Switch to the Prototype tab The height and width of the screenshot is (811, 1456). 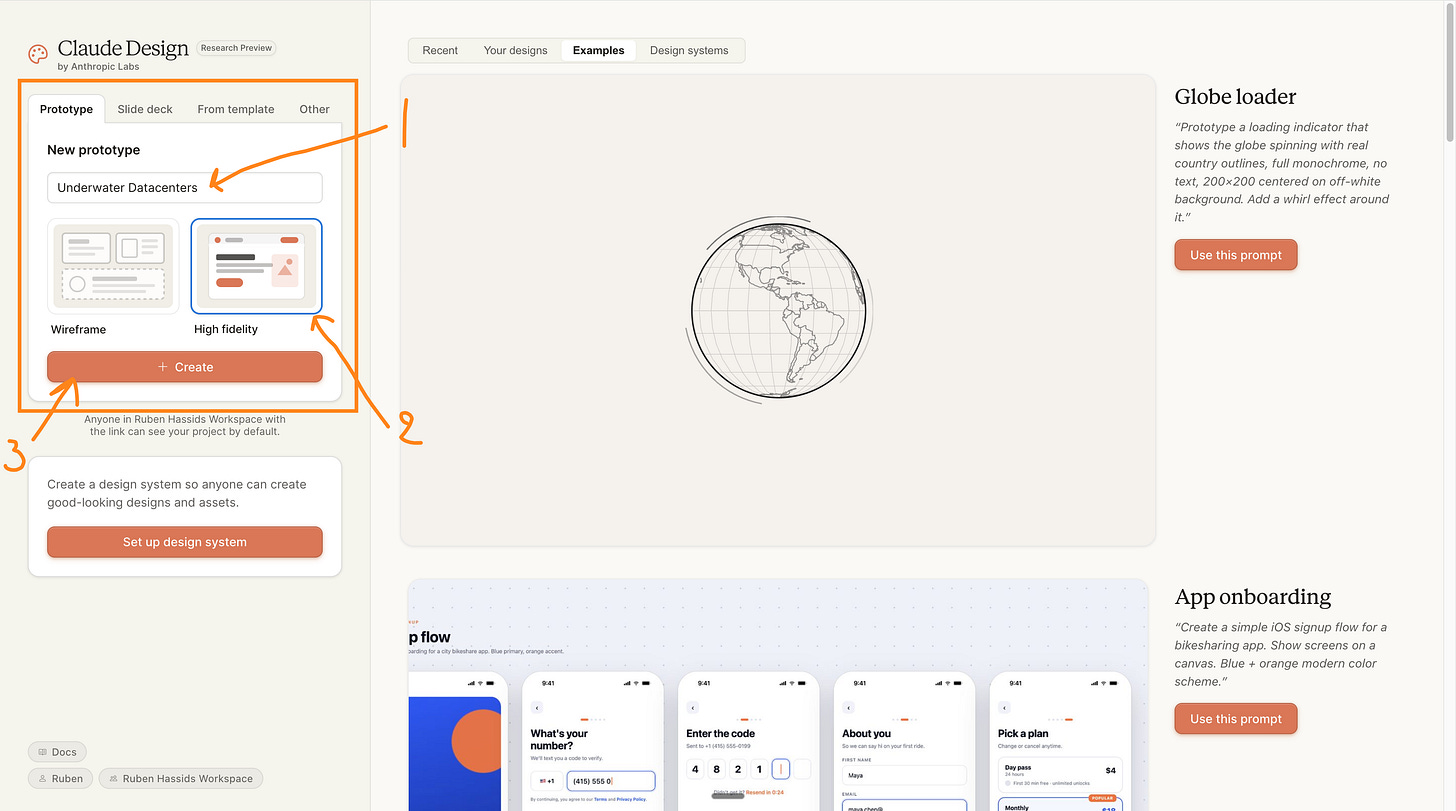tap(66, 109)
